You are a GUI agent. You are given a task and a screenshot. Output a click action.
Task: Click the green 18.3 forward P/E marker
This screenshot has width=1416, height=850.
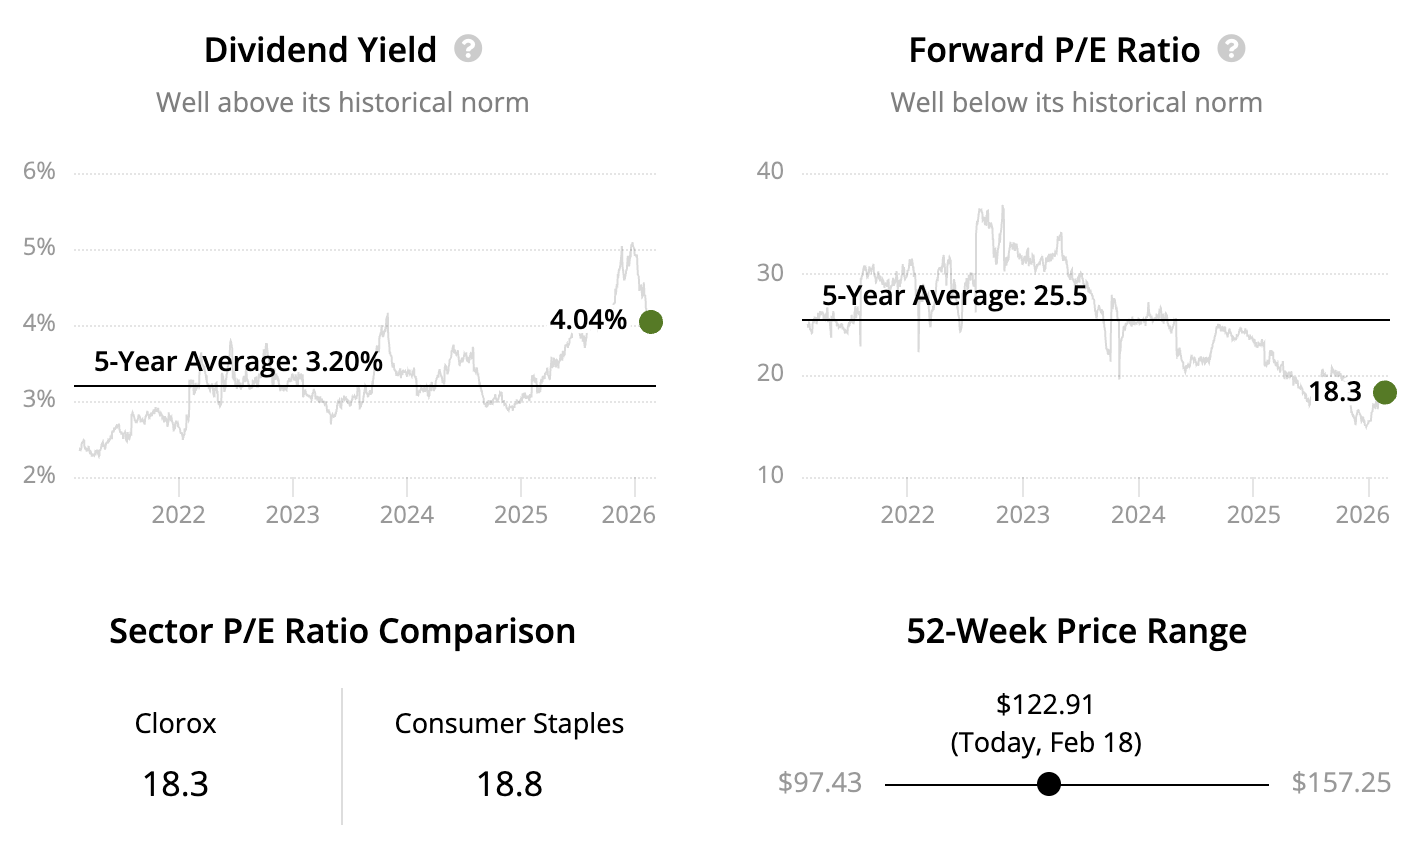(1384, 393)
